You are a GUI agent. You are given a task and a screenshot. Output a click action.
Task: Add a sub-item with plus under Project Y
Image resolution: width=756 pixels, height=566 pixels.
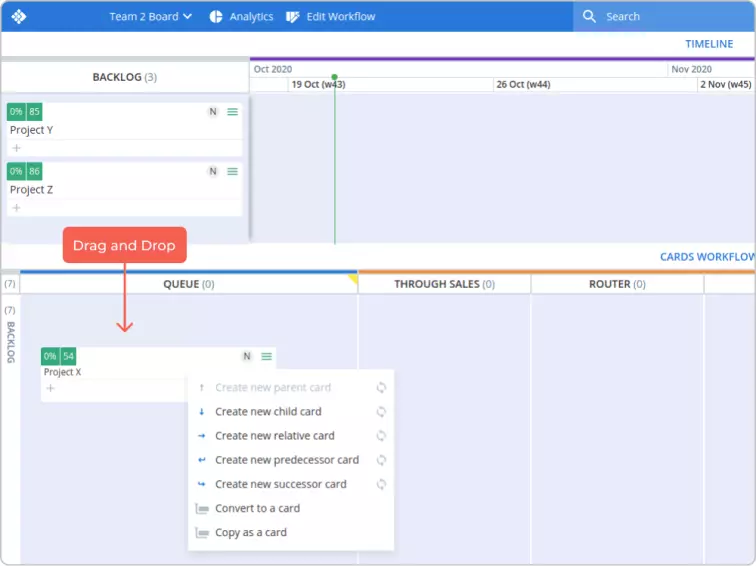tap(16, 148)
